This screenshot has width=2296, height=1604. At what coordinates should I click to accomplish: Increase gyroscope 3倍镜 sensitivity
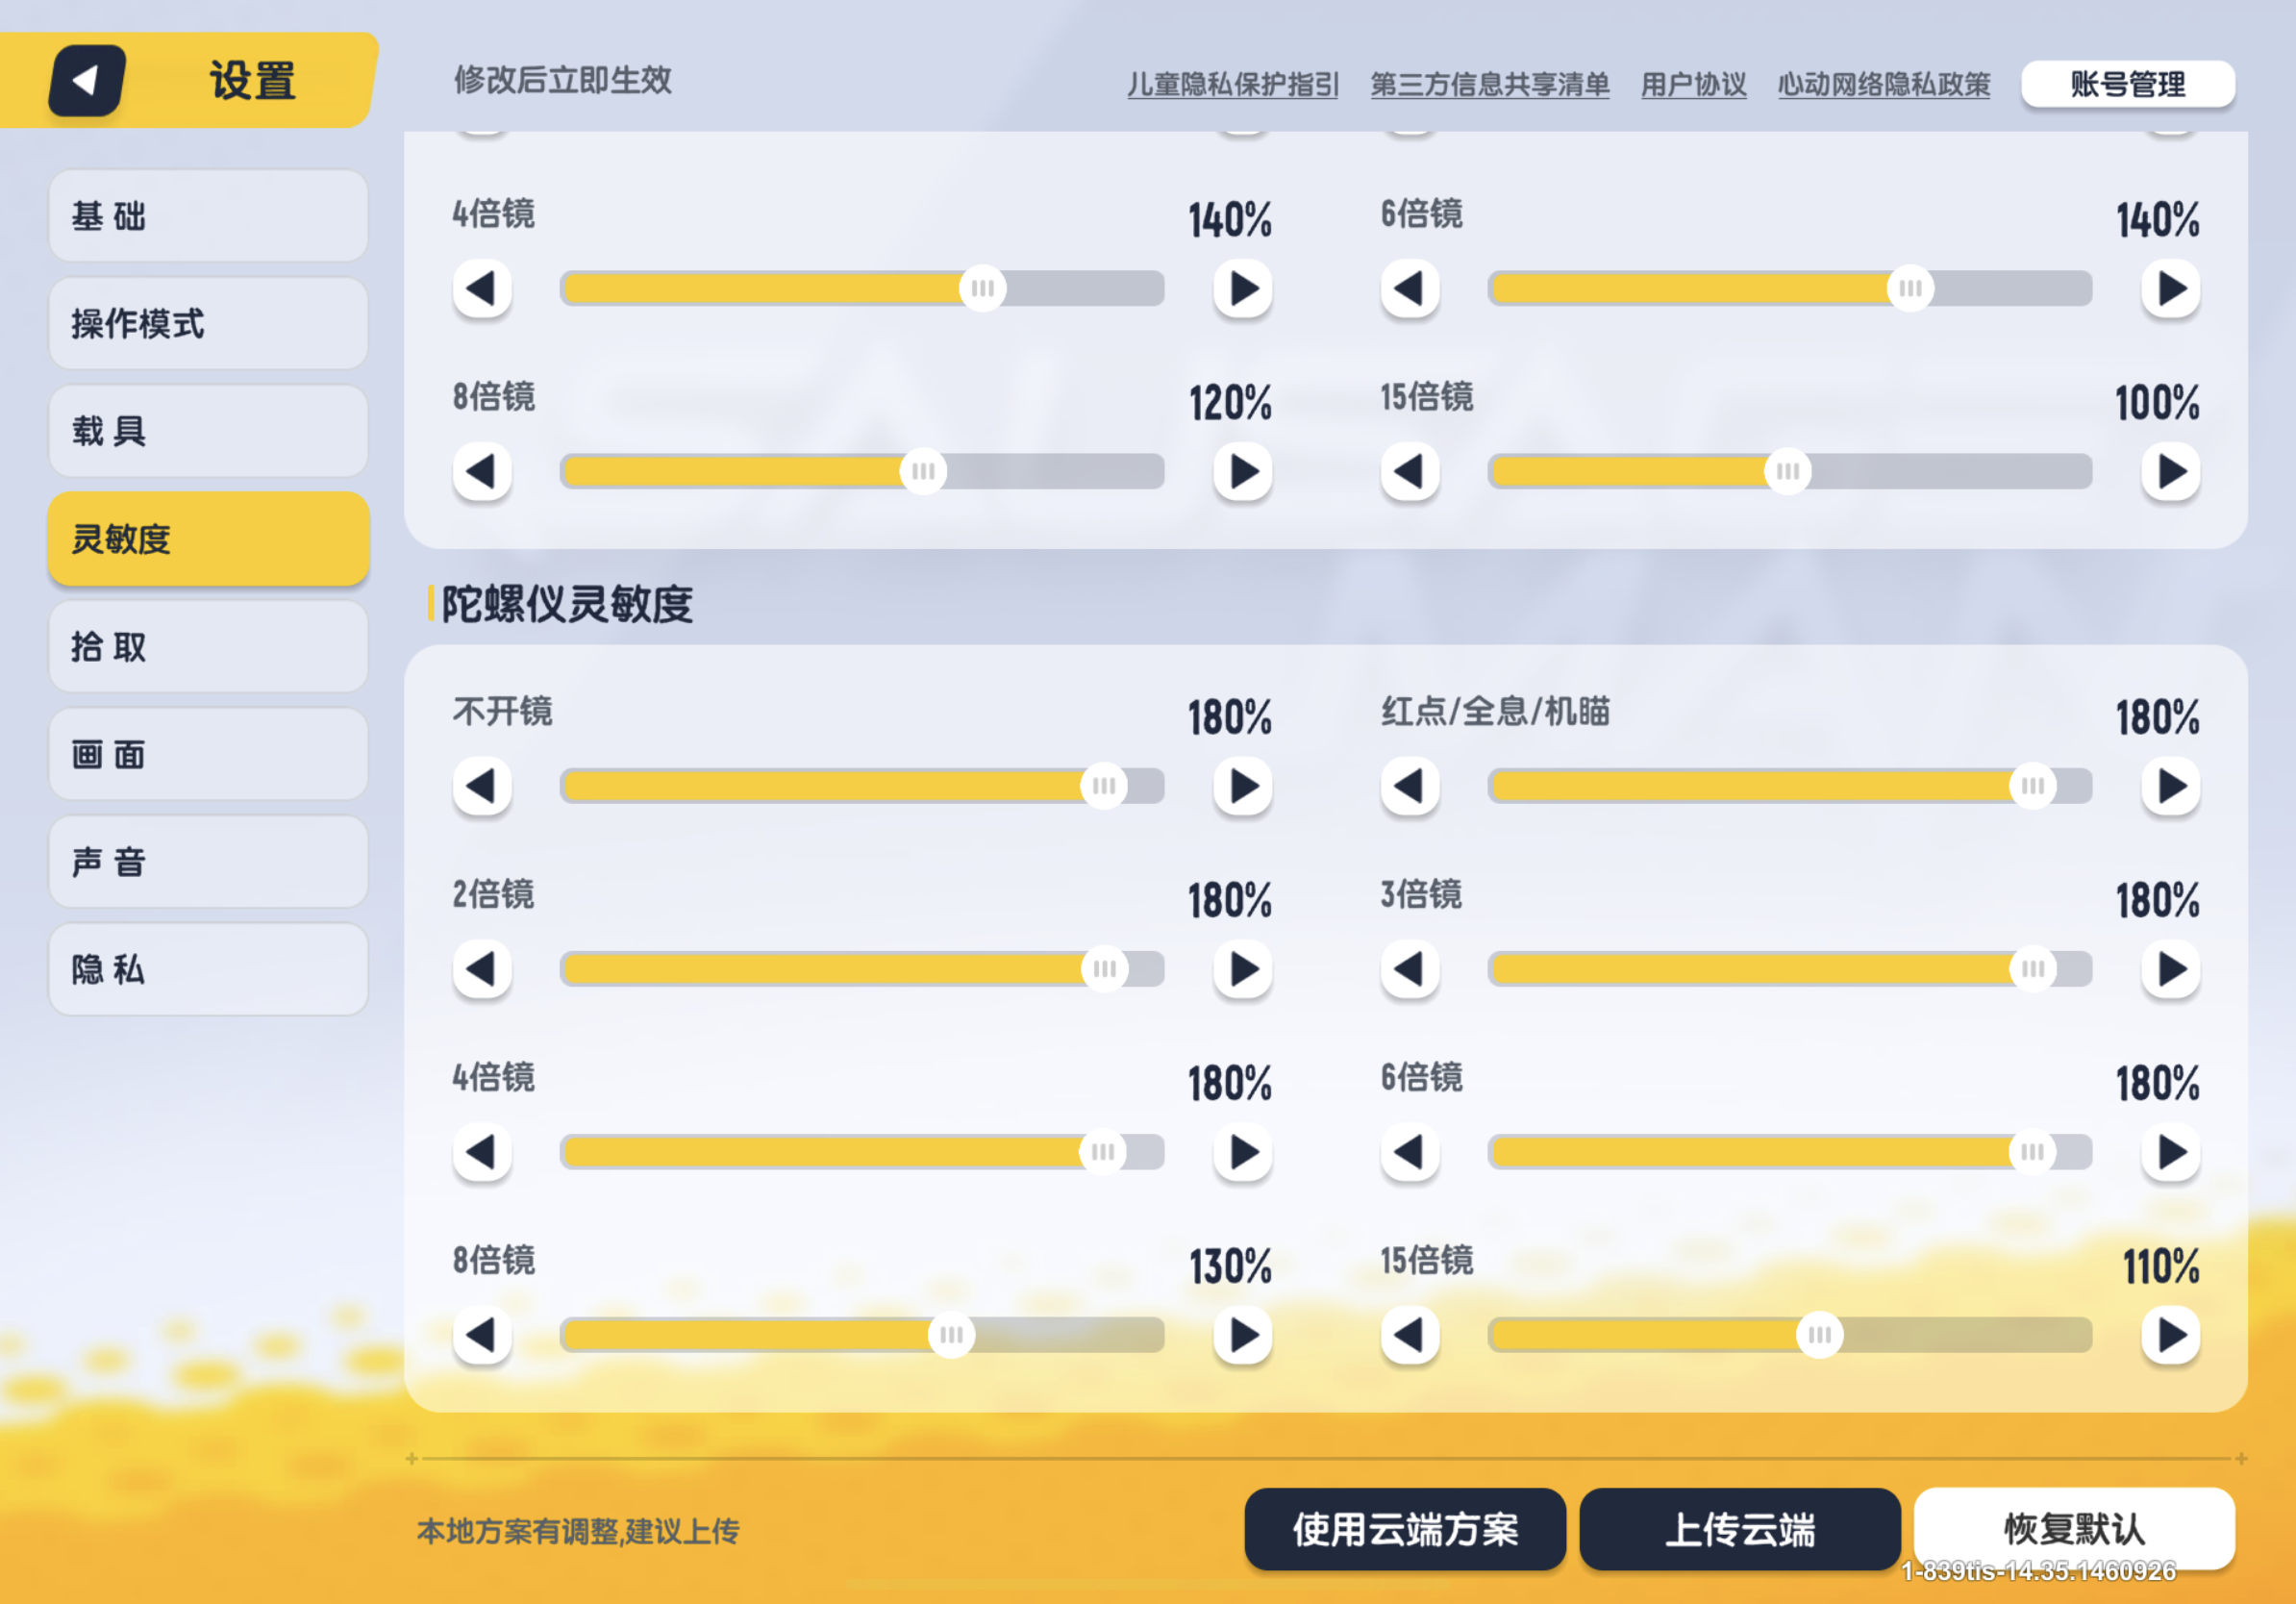pyautogui.click(x=2171, y=969)
